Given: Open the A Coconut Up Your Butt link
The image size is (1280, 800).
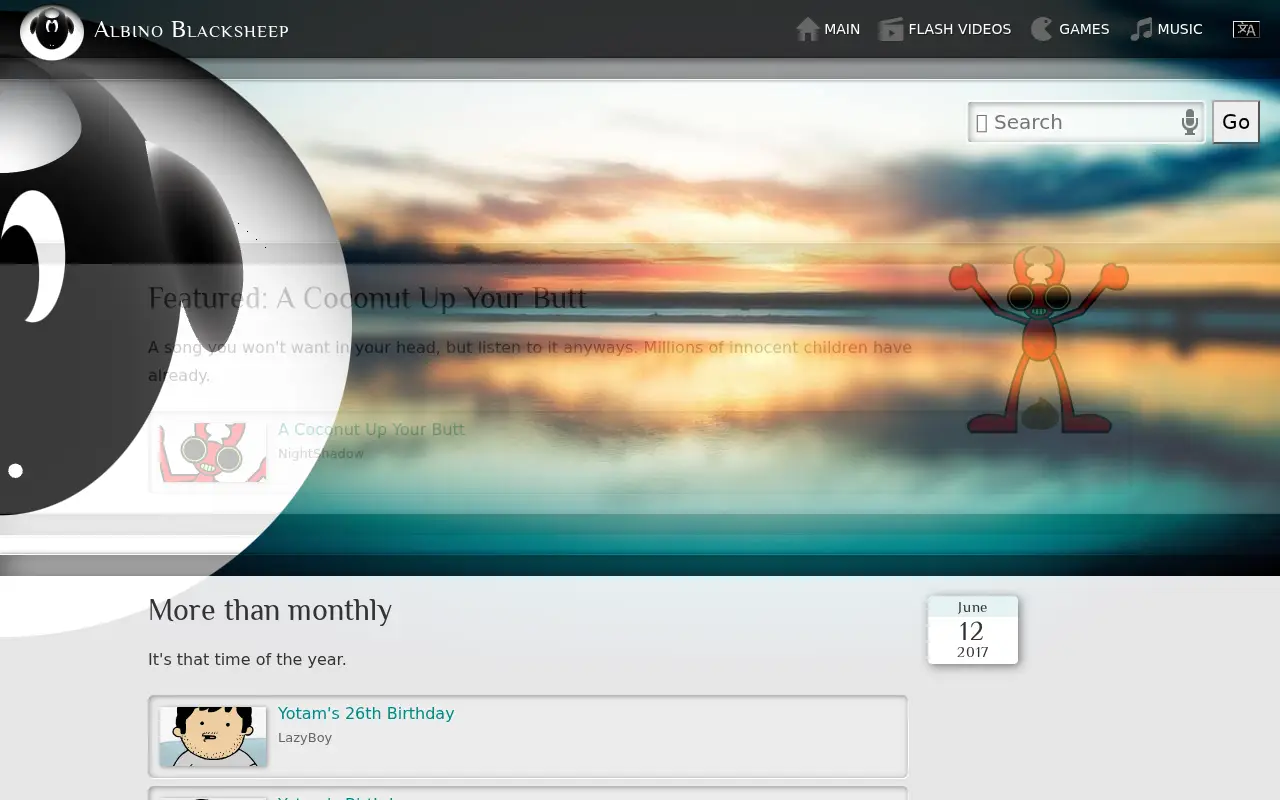Looking at the screenshot, I should click(x=371, y=430).
